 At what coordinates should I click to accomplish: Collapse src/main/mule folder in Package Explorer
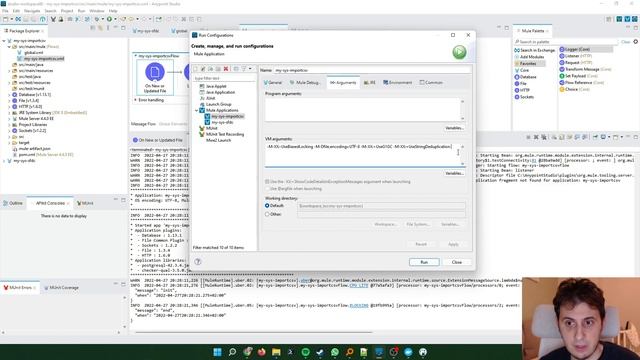(x=9, y=47)
